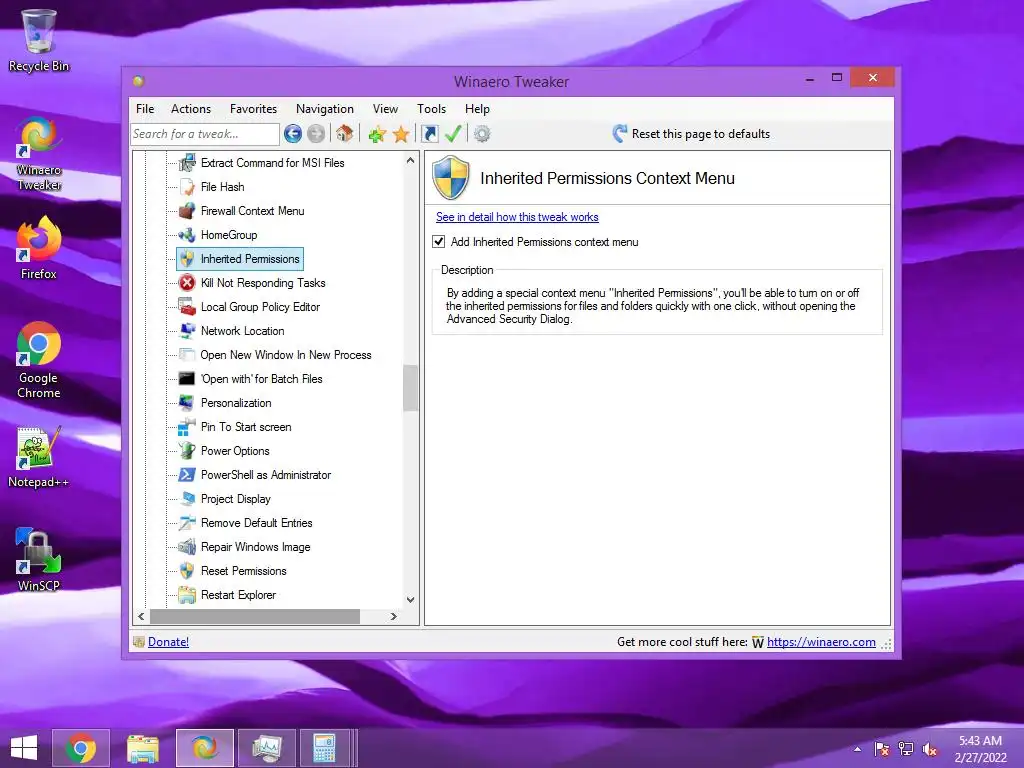Click the File Hash tree icon
The height and width of the screenshot is (768, 1024).
pos(187,187)
